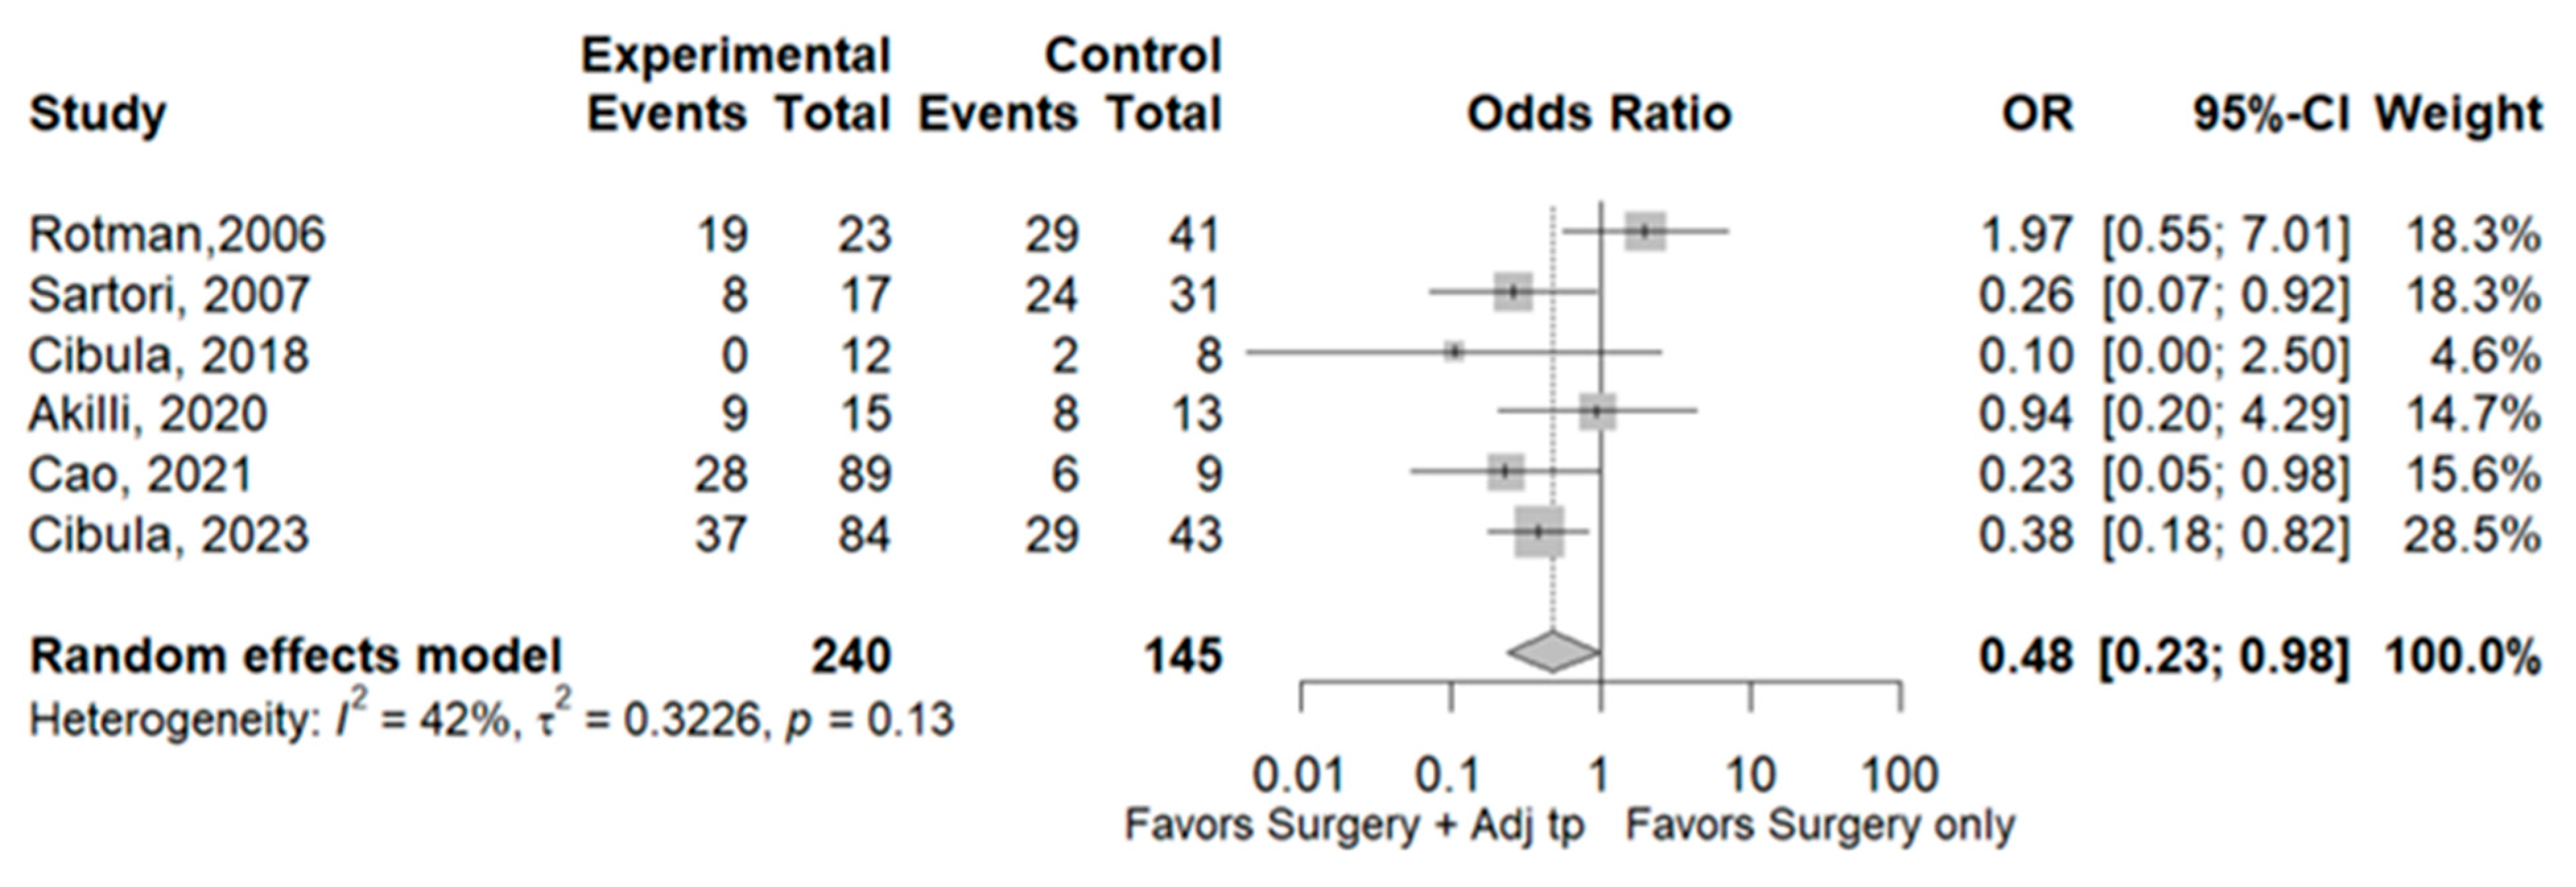Click the 100 tick label on the axis
Image resolution: width=2576 pixels, height=887 pixels.
[1899, 775]
